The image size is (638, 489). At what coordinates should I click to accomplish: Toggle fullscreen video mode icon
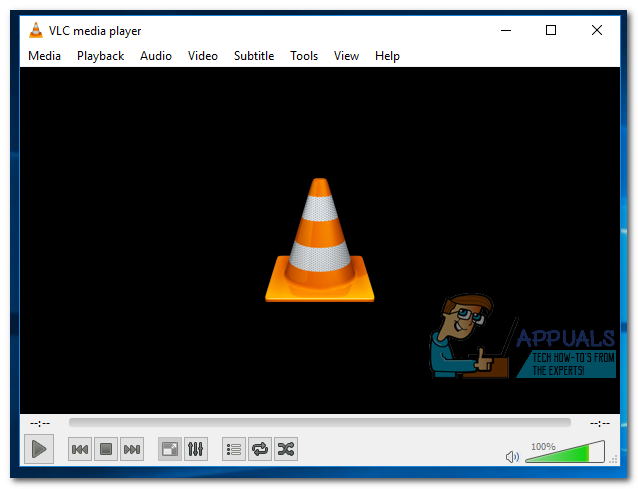pyautogui.click(x=170, y=449)
